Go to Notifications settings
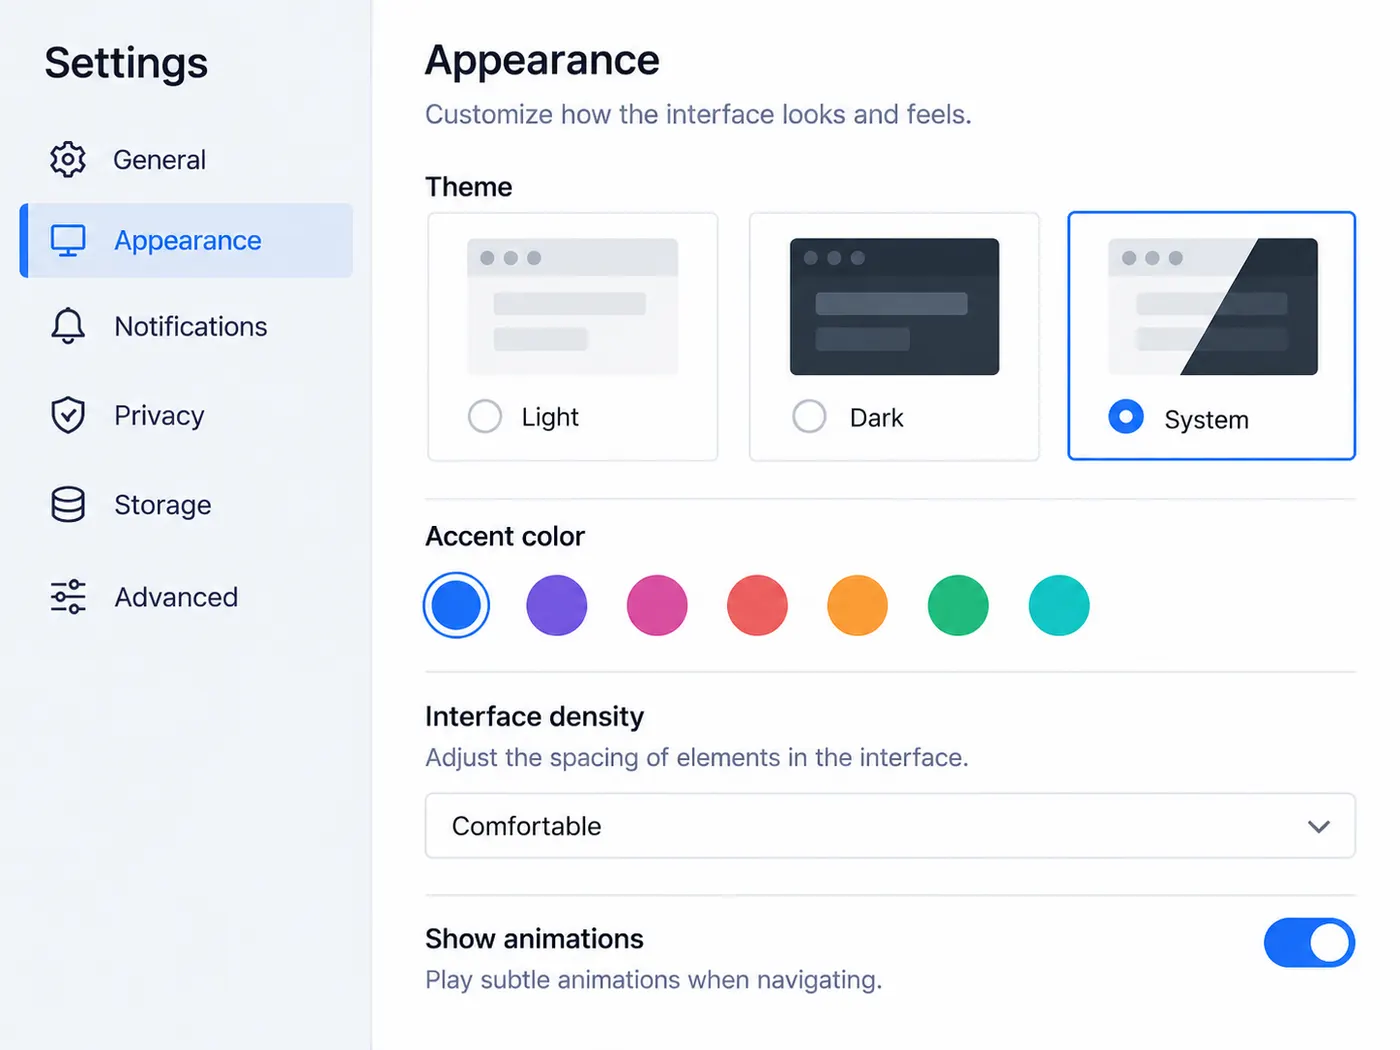 point(186,326)
